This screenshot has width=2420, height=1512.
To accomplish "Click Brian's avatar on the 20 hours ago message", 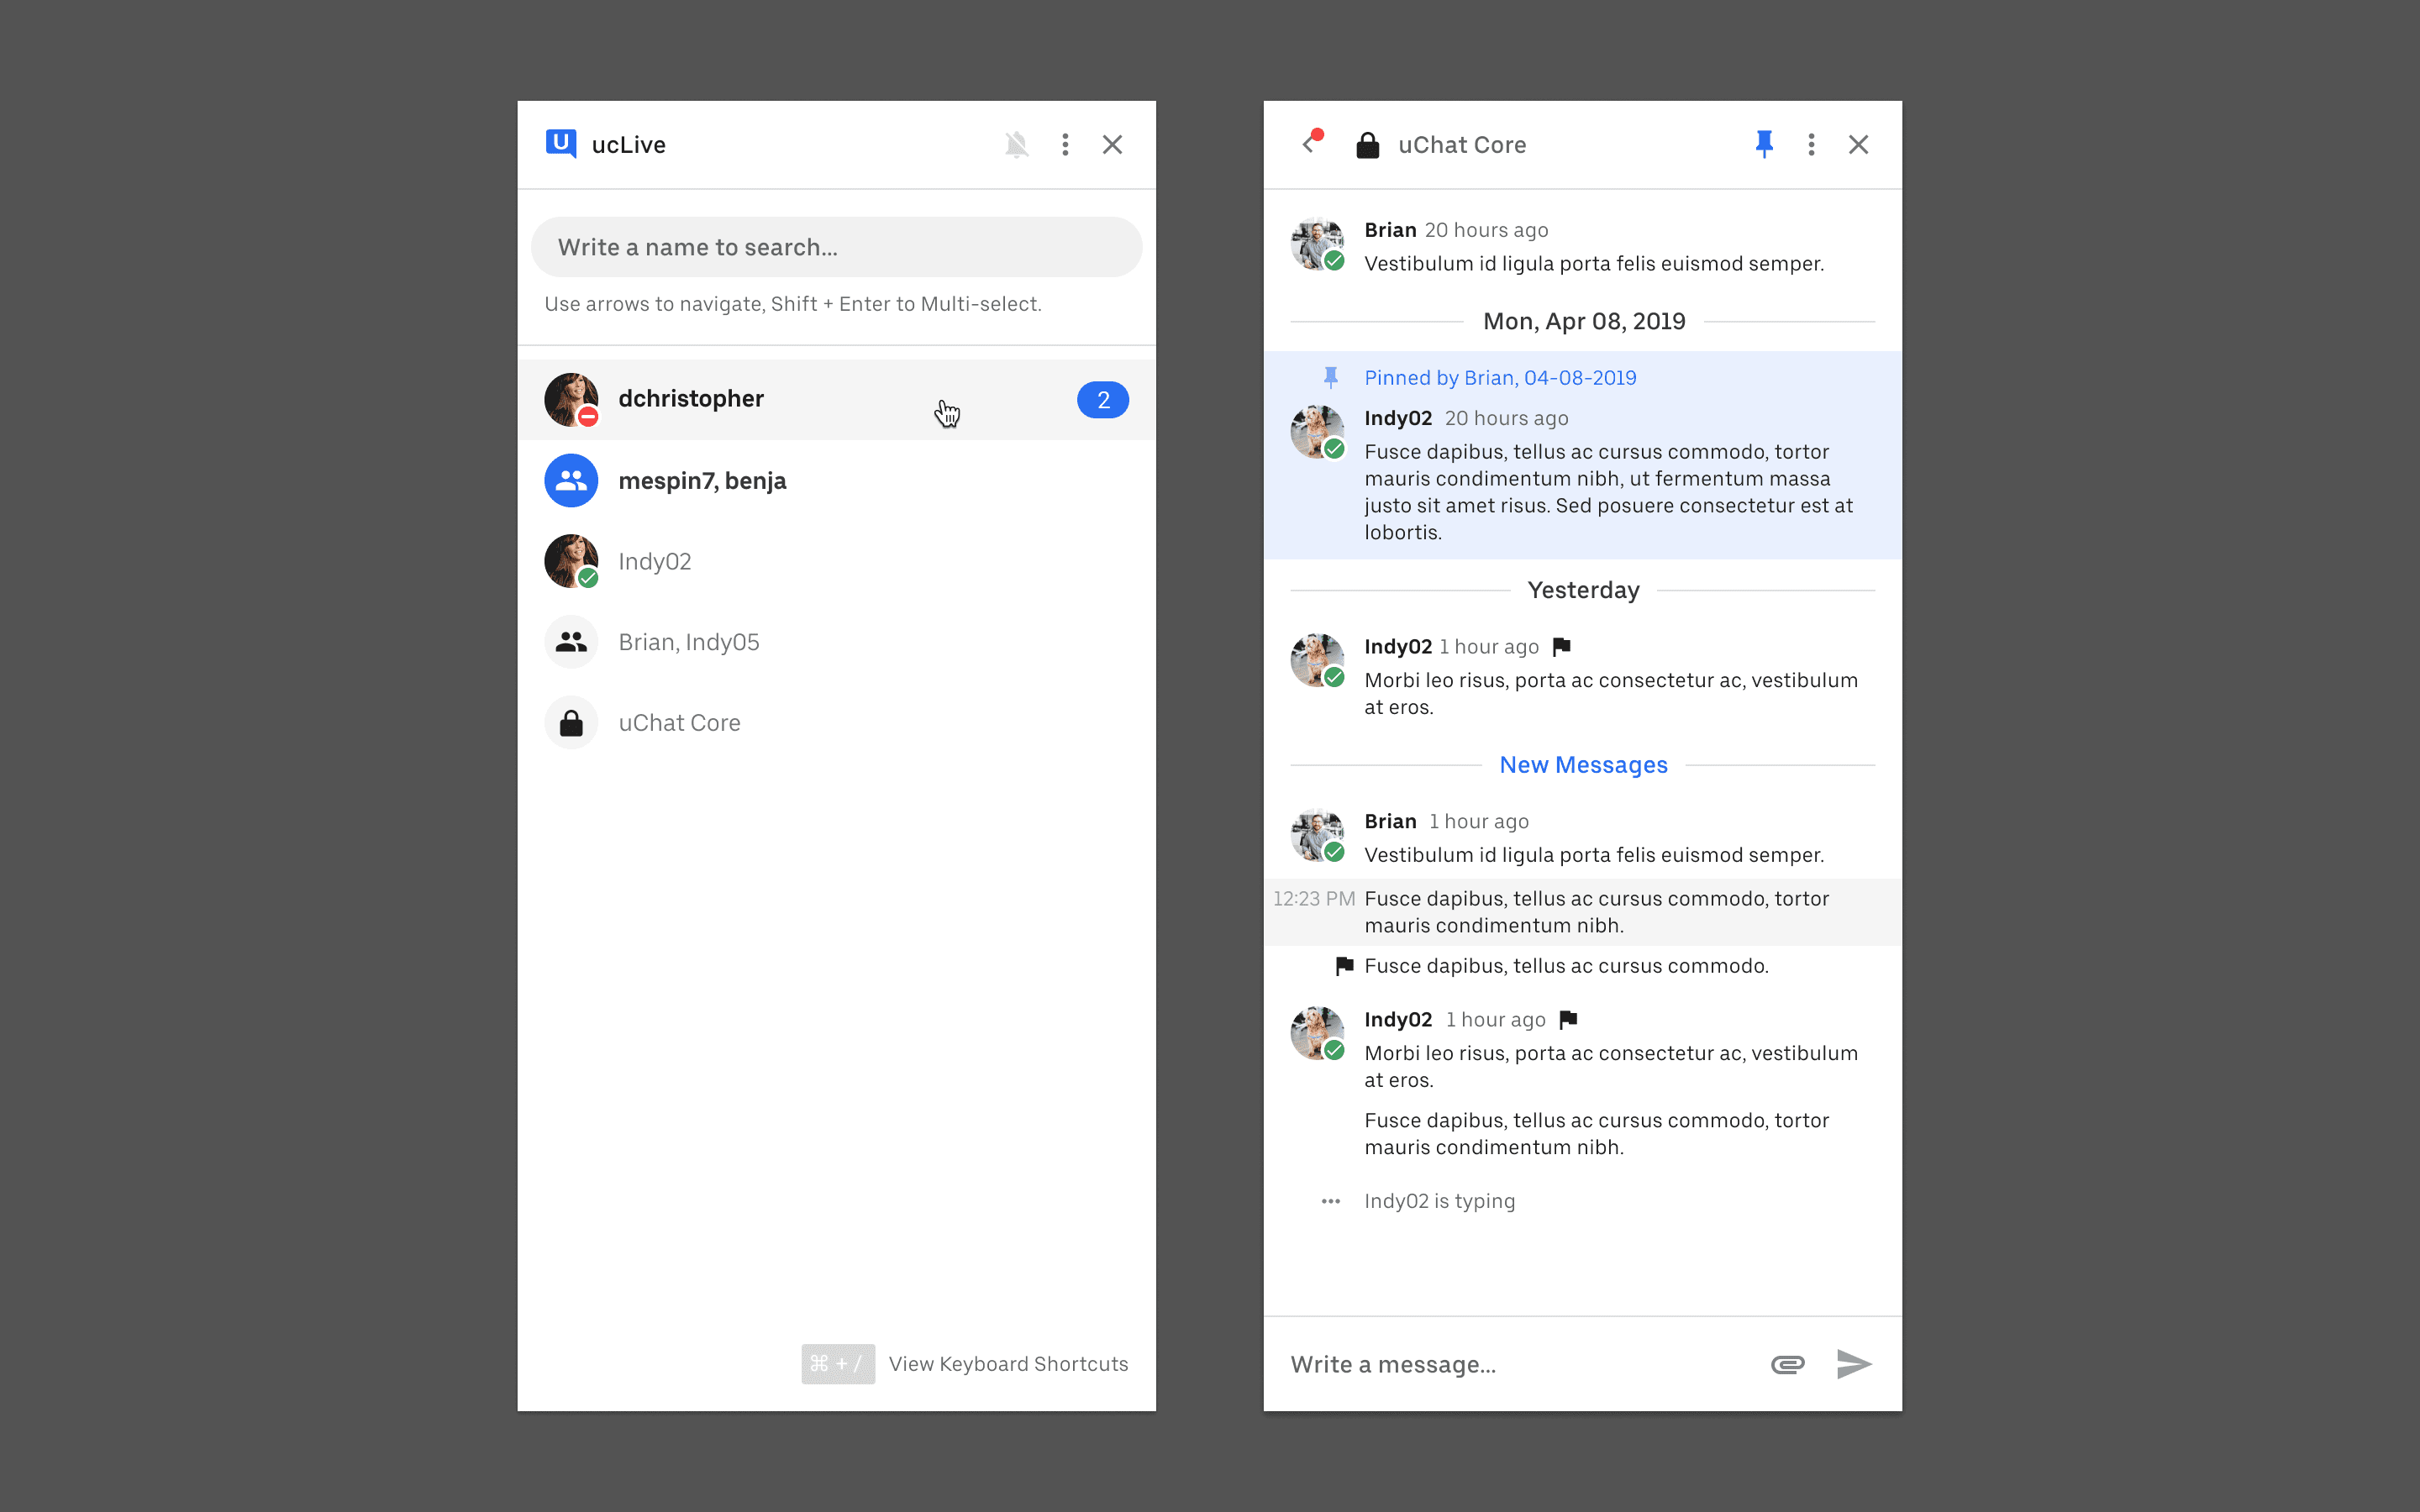I will (x=1317, y=243).
